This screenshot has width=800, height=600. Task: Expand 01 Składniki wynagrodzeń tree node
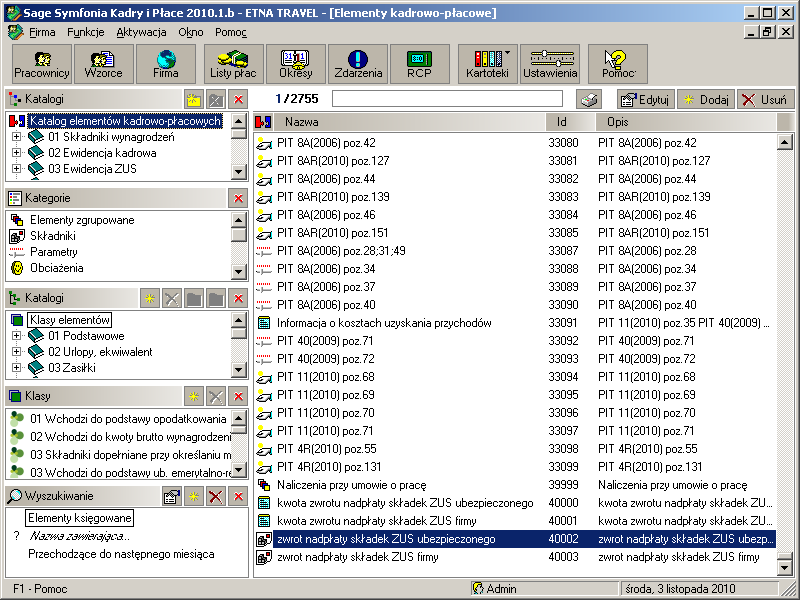16,137
